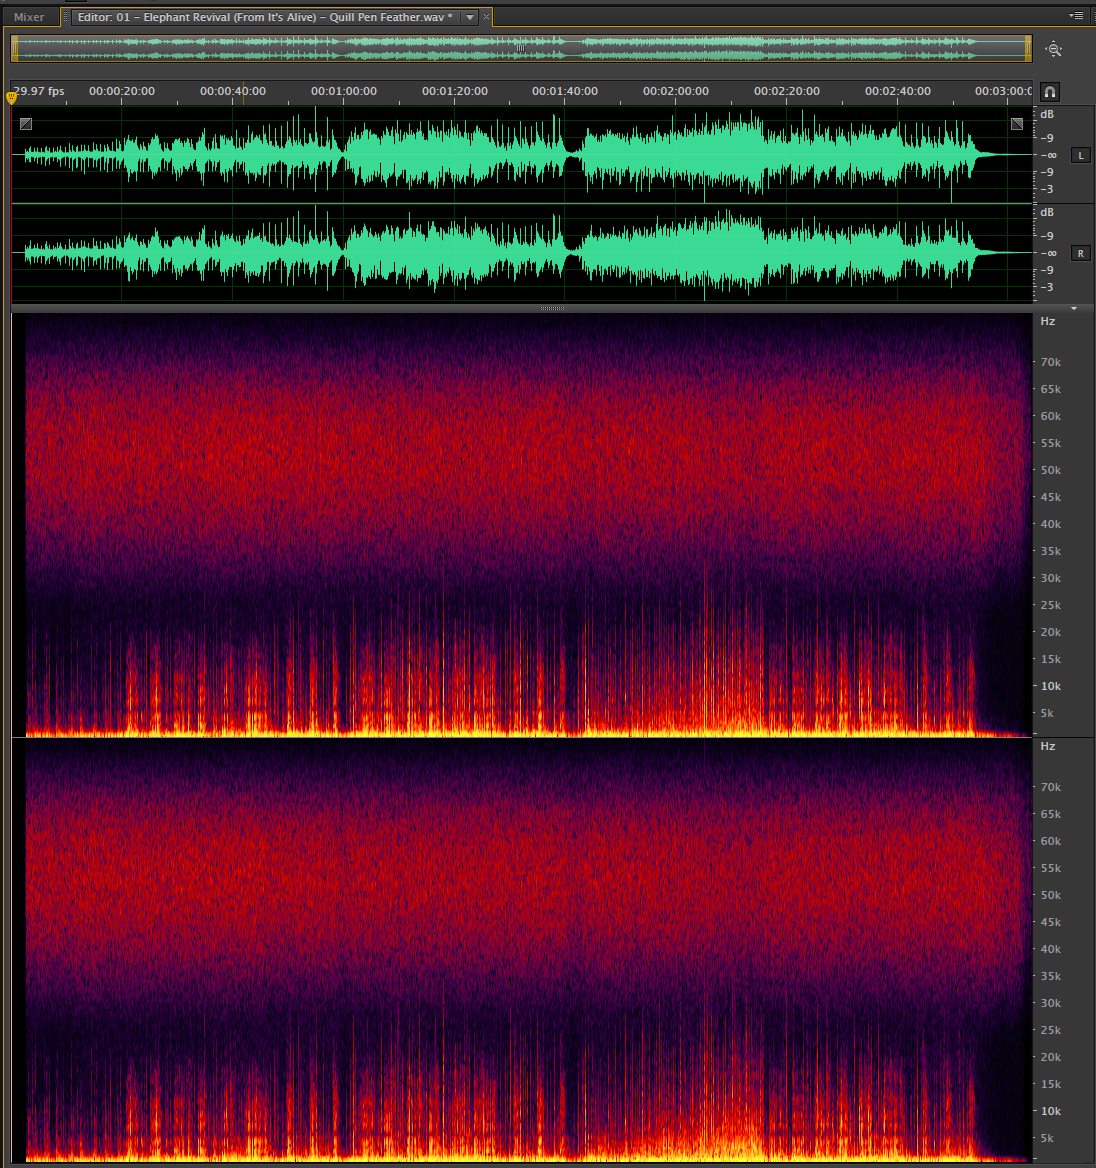The image size is (1096, 1168).
Task: Toggle the right channel R button
Action: (1080, 254)
